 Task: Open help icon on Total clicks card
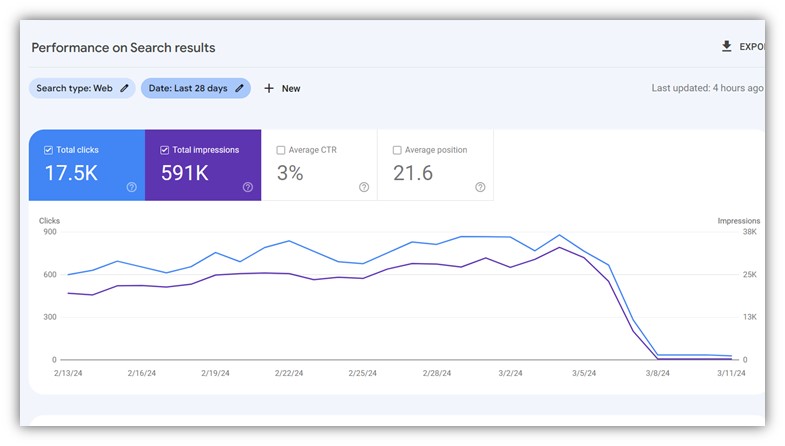(132, 187)
